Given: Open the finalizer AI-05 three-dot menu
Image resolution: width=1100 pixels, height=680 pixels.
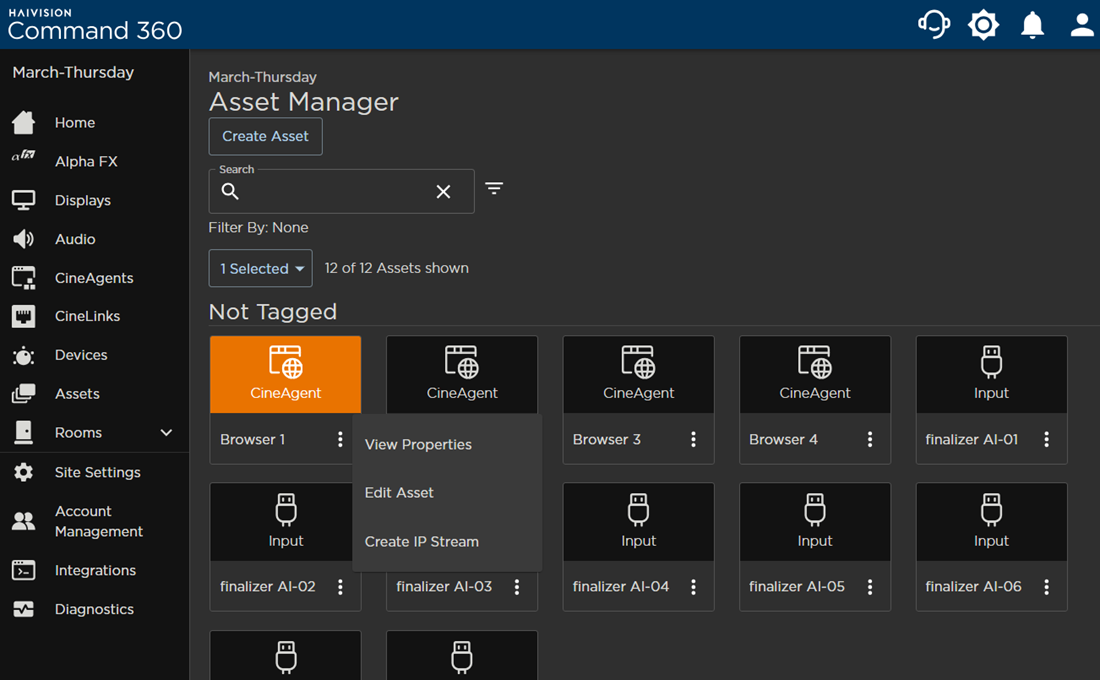Looking at the screenshot, I should click(870, 587).
